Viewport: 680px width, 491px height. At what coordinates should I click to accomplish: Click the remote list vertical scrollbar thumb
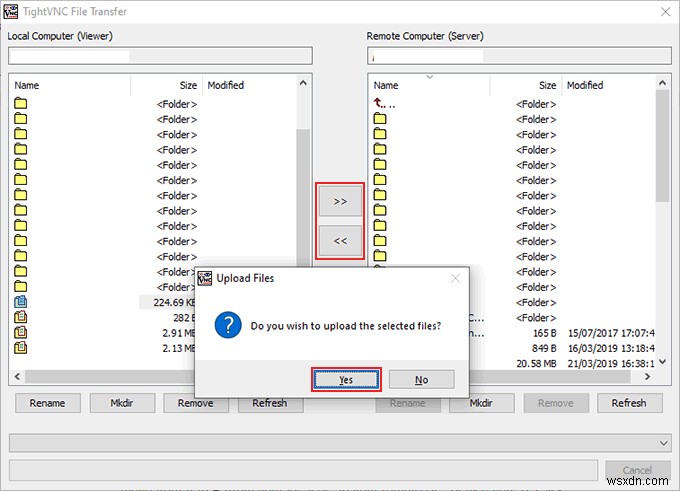663,146
